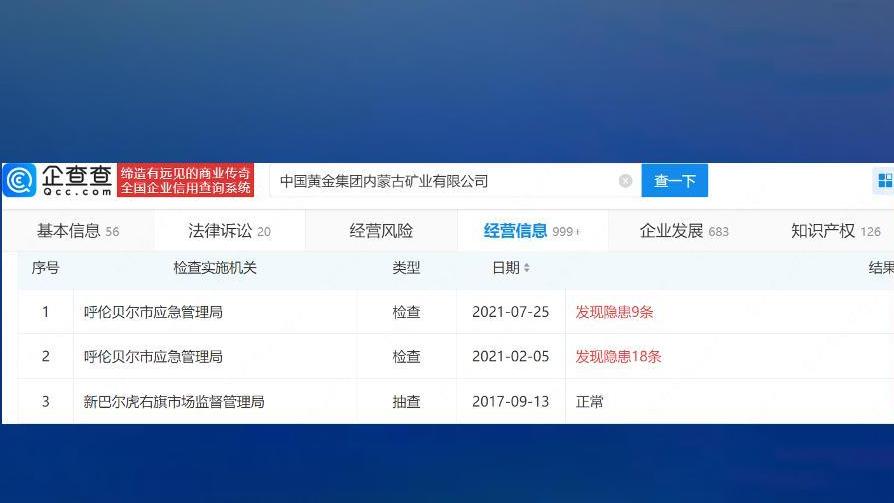Go to the 企业发展 tab
The height and width of the screenshot is (503, 894).
(x=684, y=231)
